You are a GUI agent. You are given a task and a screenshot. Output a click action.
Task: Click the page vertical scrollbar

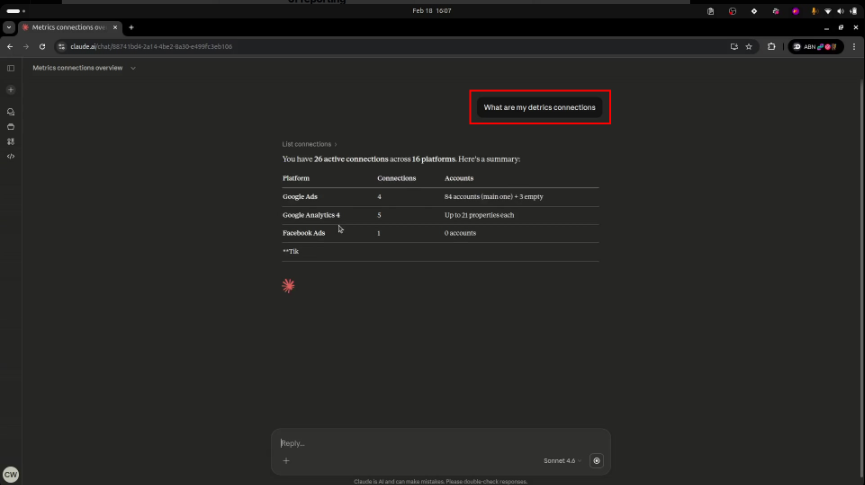click(x=861, y=276)
